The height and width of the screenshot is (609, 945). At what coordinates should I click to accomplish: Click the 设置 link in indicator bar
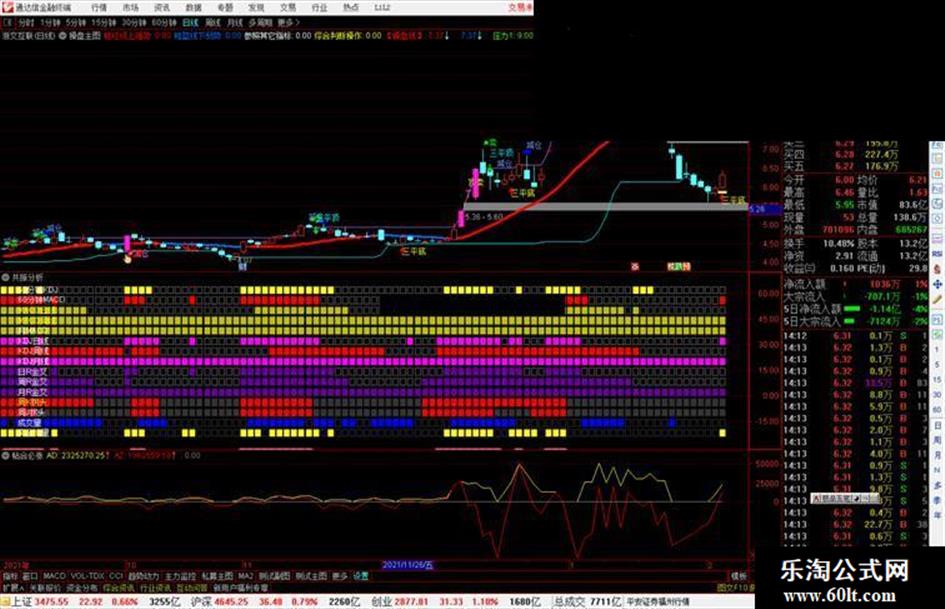tap(360, 576)
